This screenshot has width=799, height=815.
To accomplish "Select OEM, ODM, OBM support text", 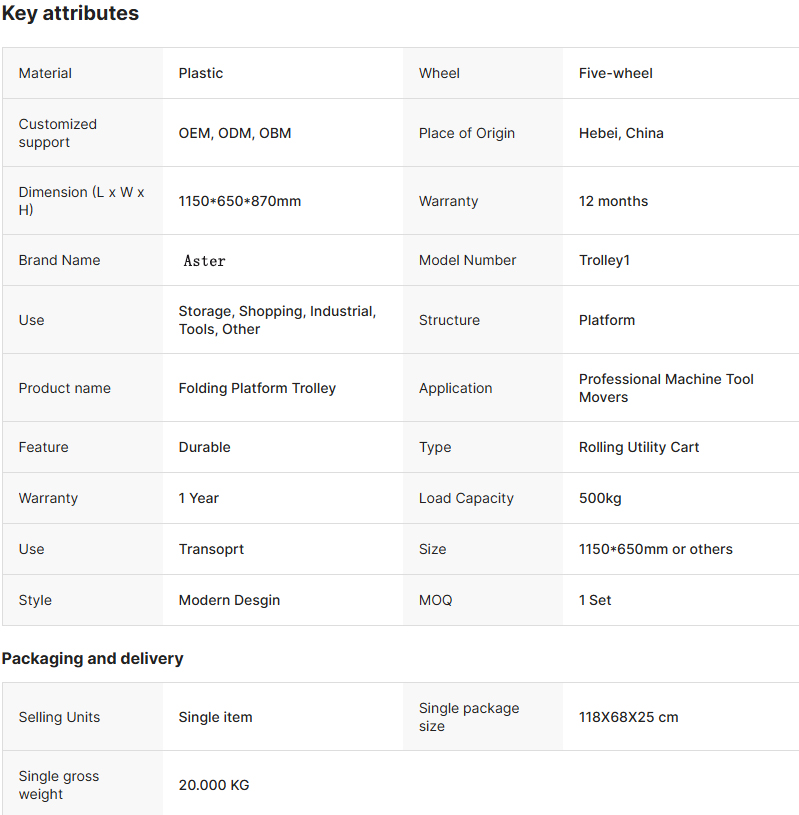I will (234, 133).
